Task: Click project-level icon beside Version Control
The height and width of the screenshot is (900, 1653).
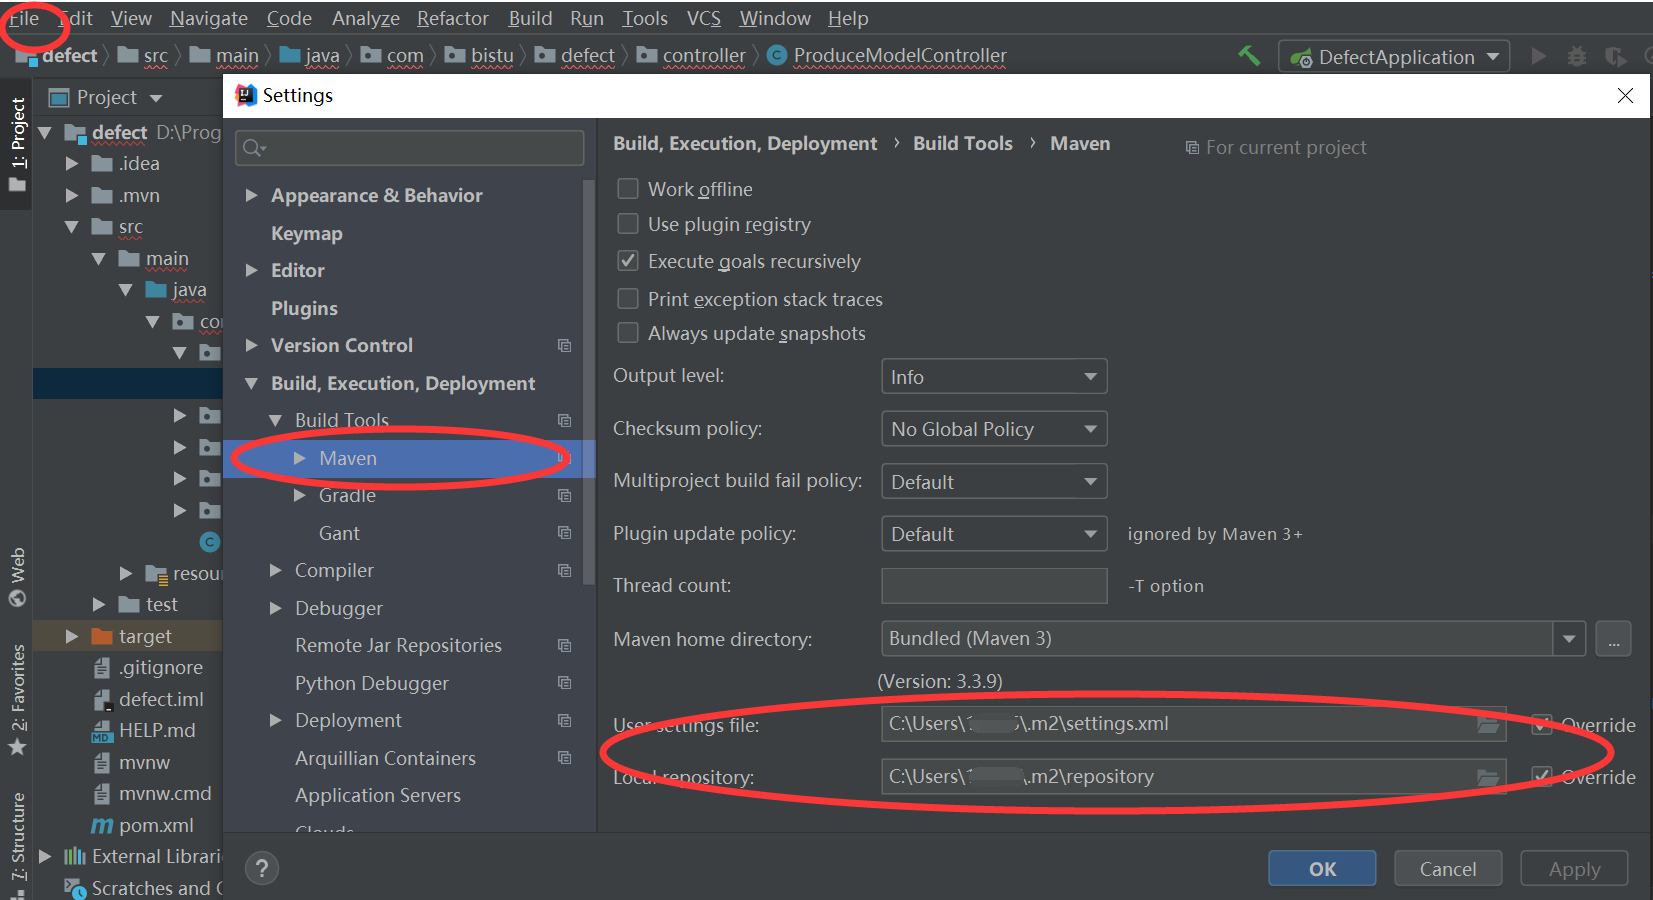Action: (x=564, y=345)
